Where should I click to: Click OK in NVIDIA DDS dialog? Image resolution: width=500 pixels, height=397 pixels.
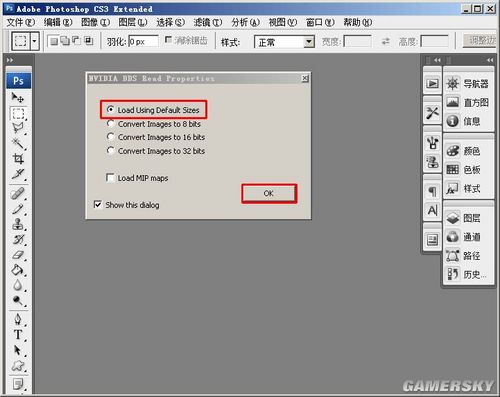269,193
